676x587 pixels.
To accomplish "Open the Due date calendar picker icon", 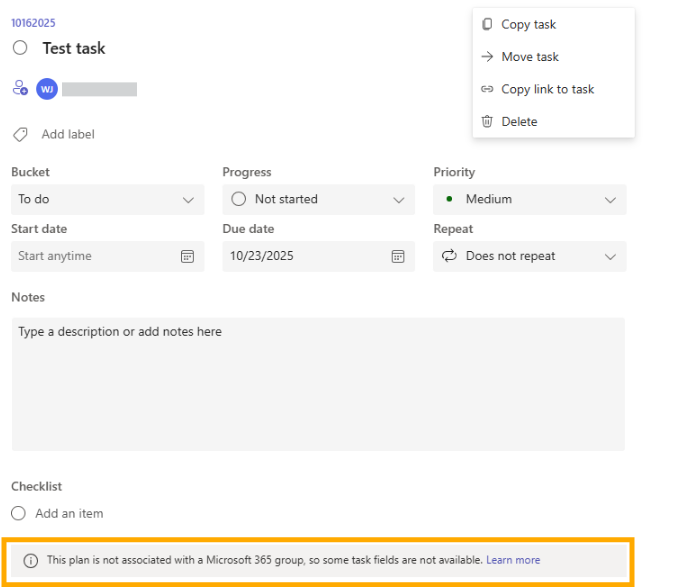I will 398,256.
